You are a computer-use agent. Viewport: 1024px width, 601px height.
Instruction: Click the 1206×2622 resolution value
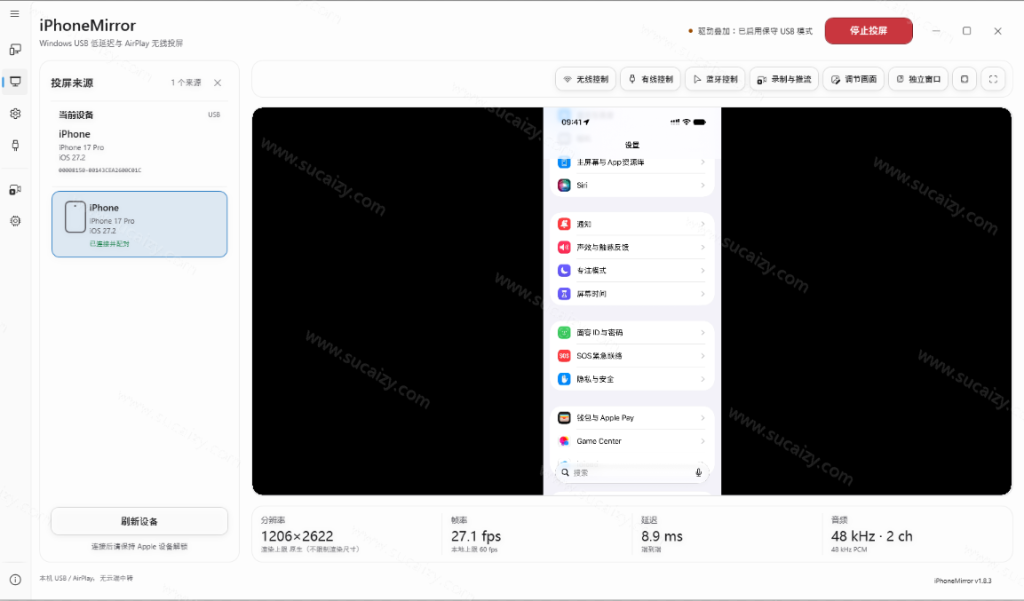[x=297, y=536]
